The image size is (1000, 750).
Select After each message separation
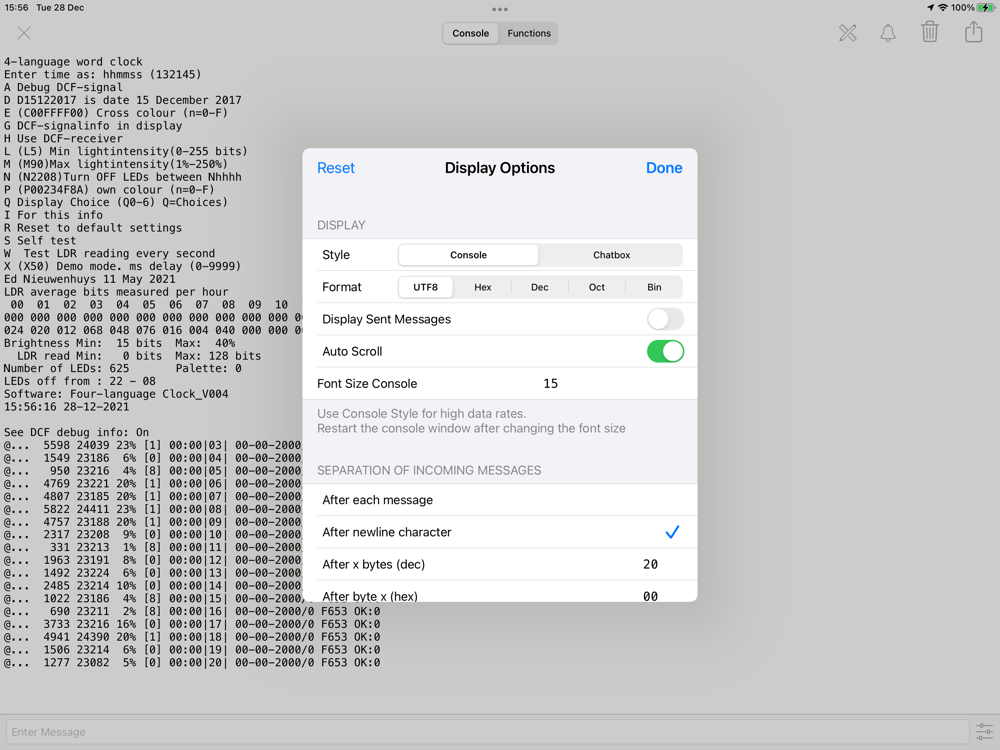click(500, 500)
